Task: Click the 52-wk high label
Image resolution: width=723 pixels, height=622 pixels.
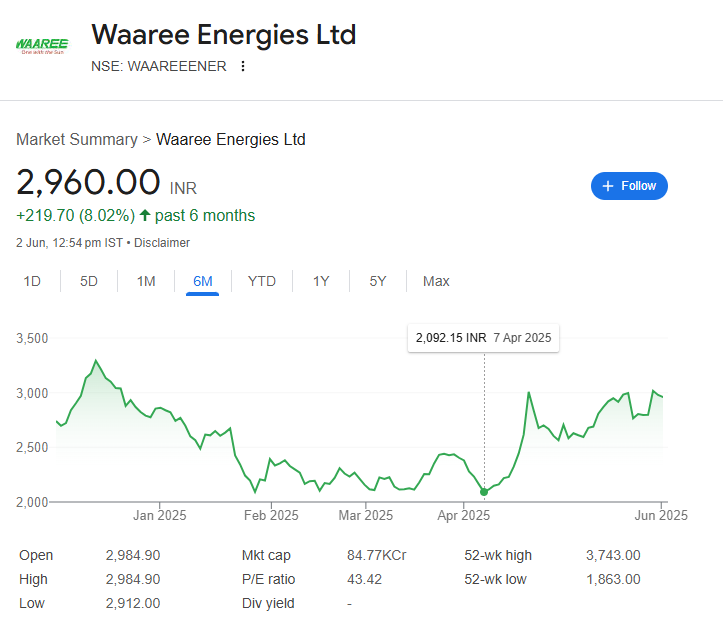Action: 498,555
